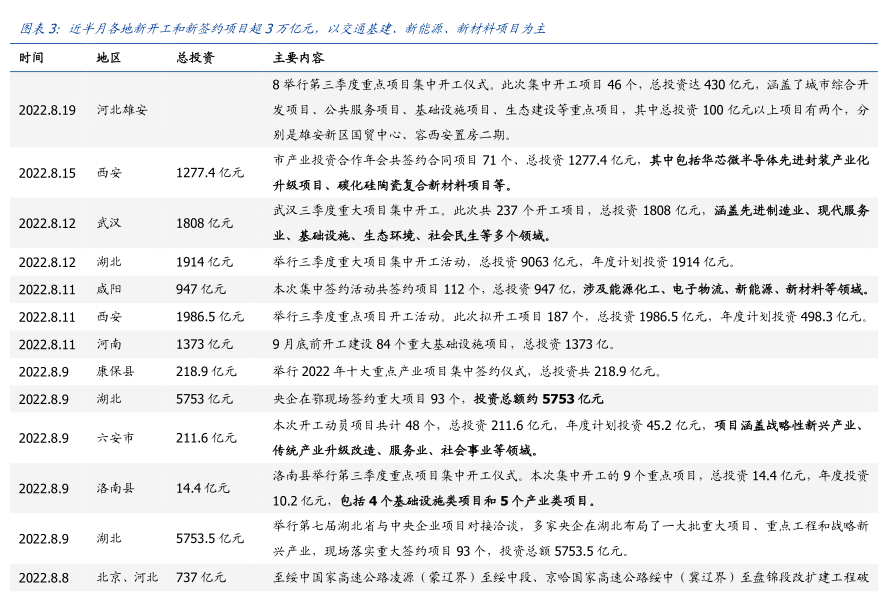
Task: Click the 14.4 亿元 investment cell
Action: [203, 488]
